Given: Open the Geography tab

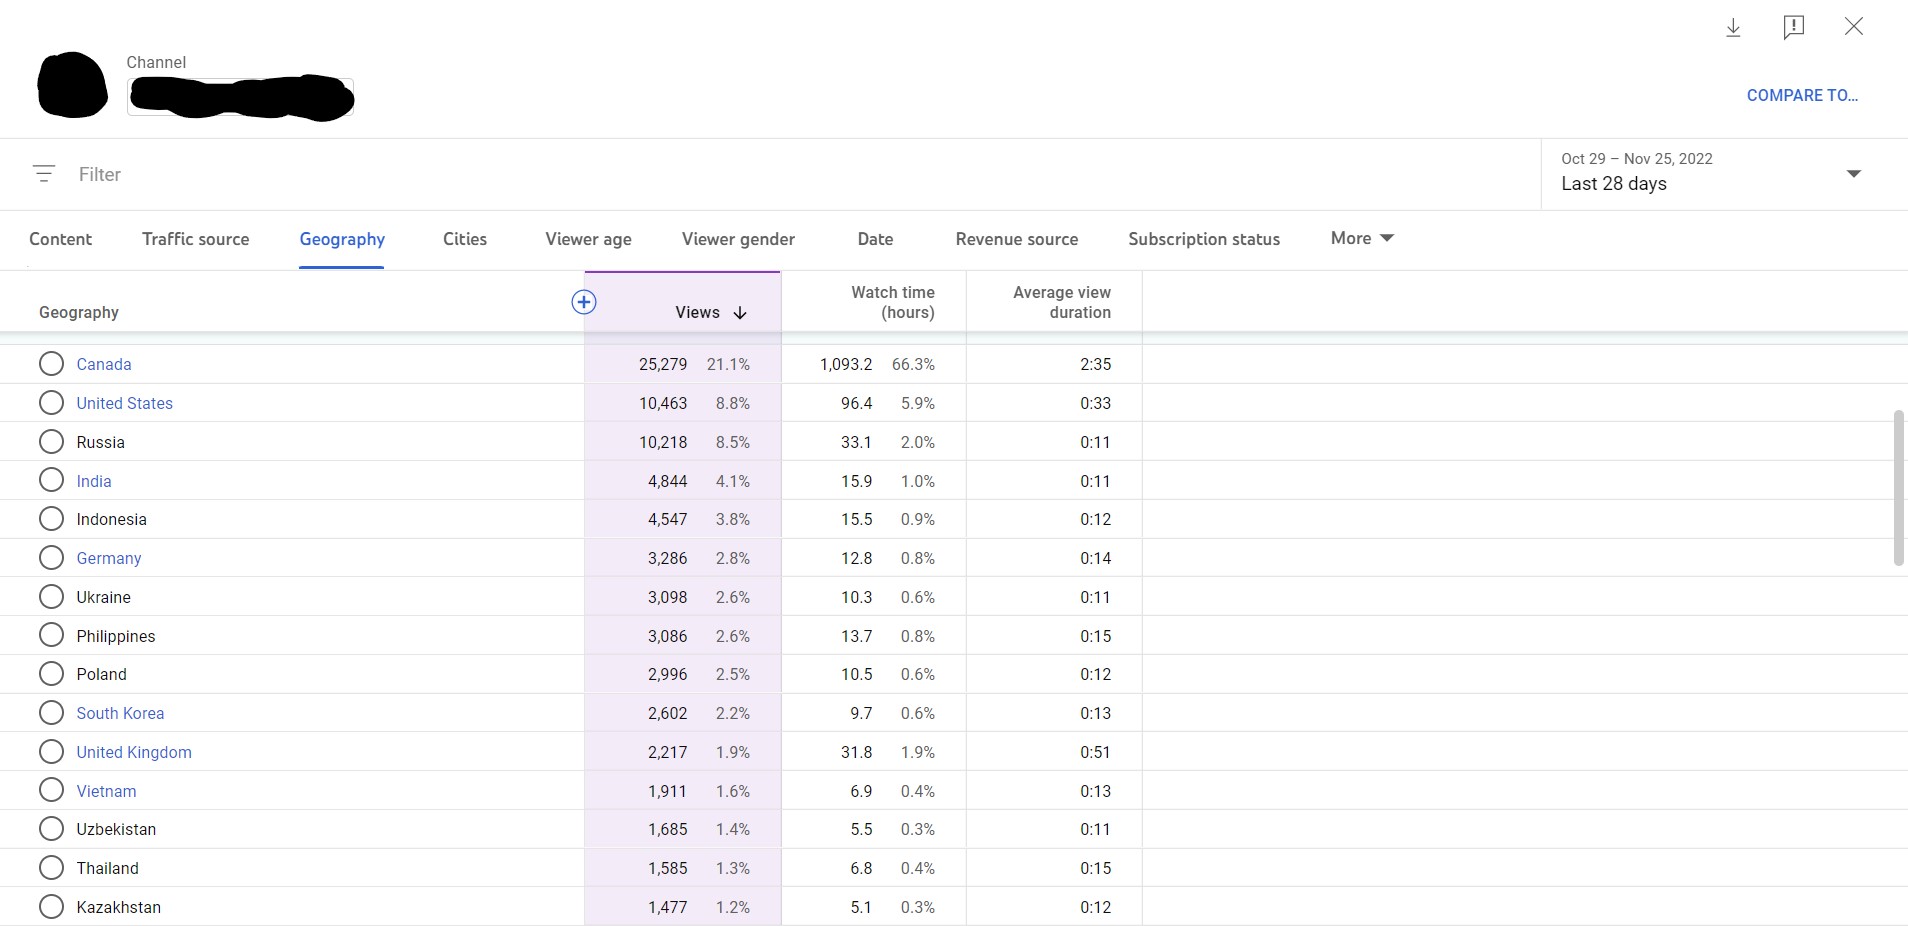Looking at the screenshot, I should tap(342, 239).
